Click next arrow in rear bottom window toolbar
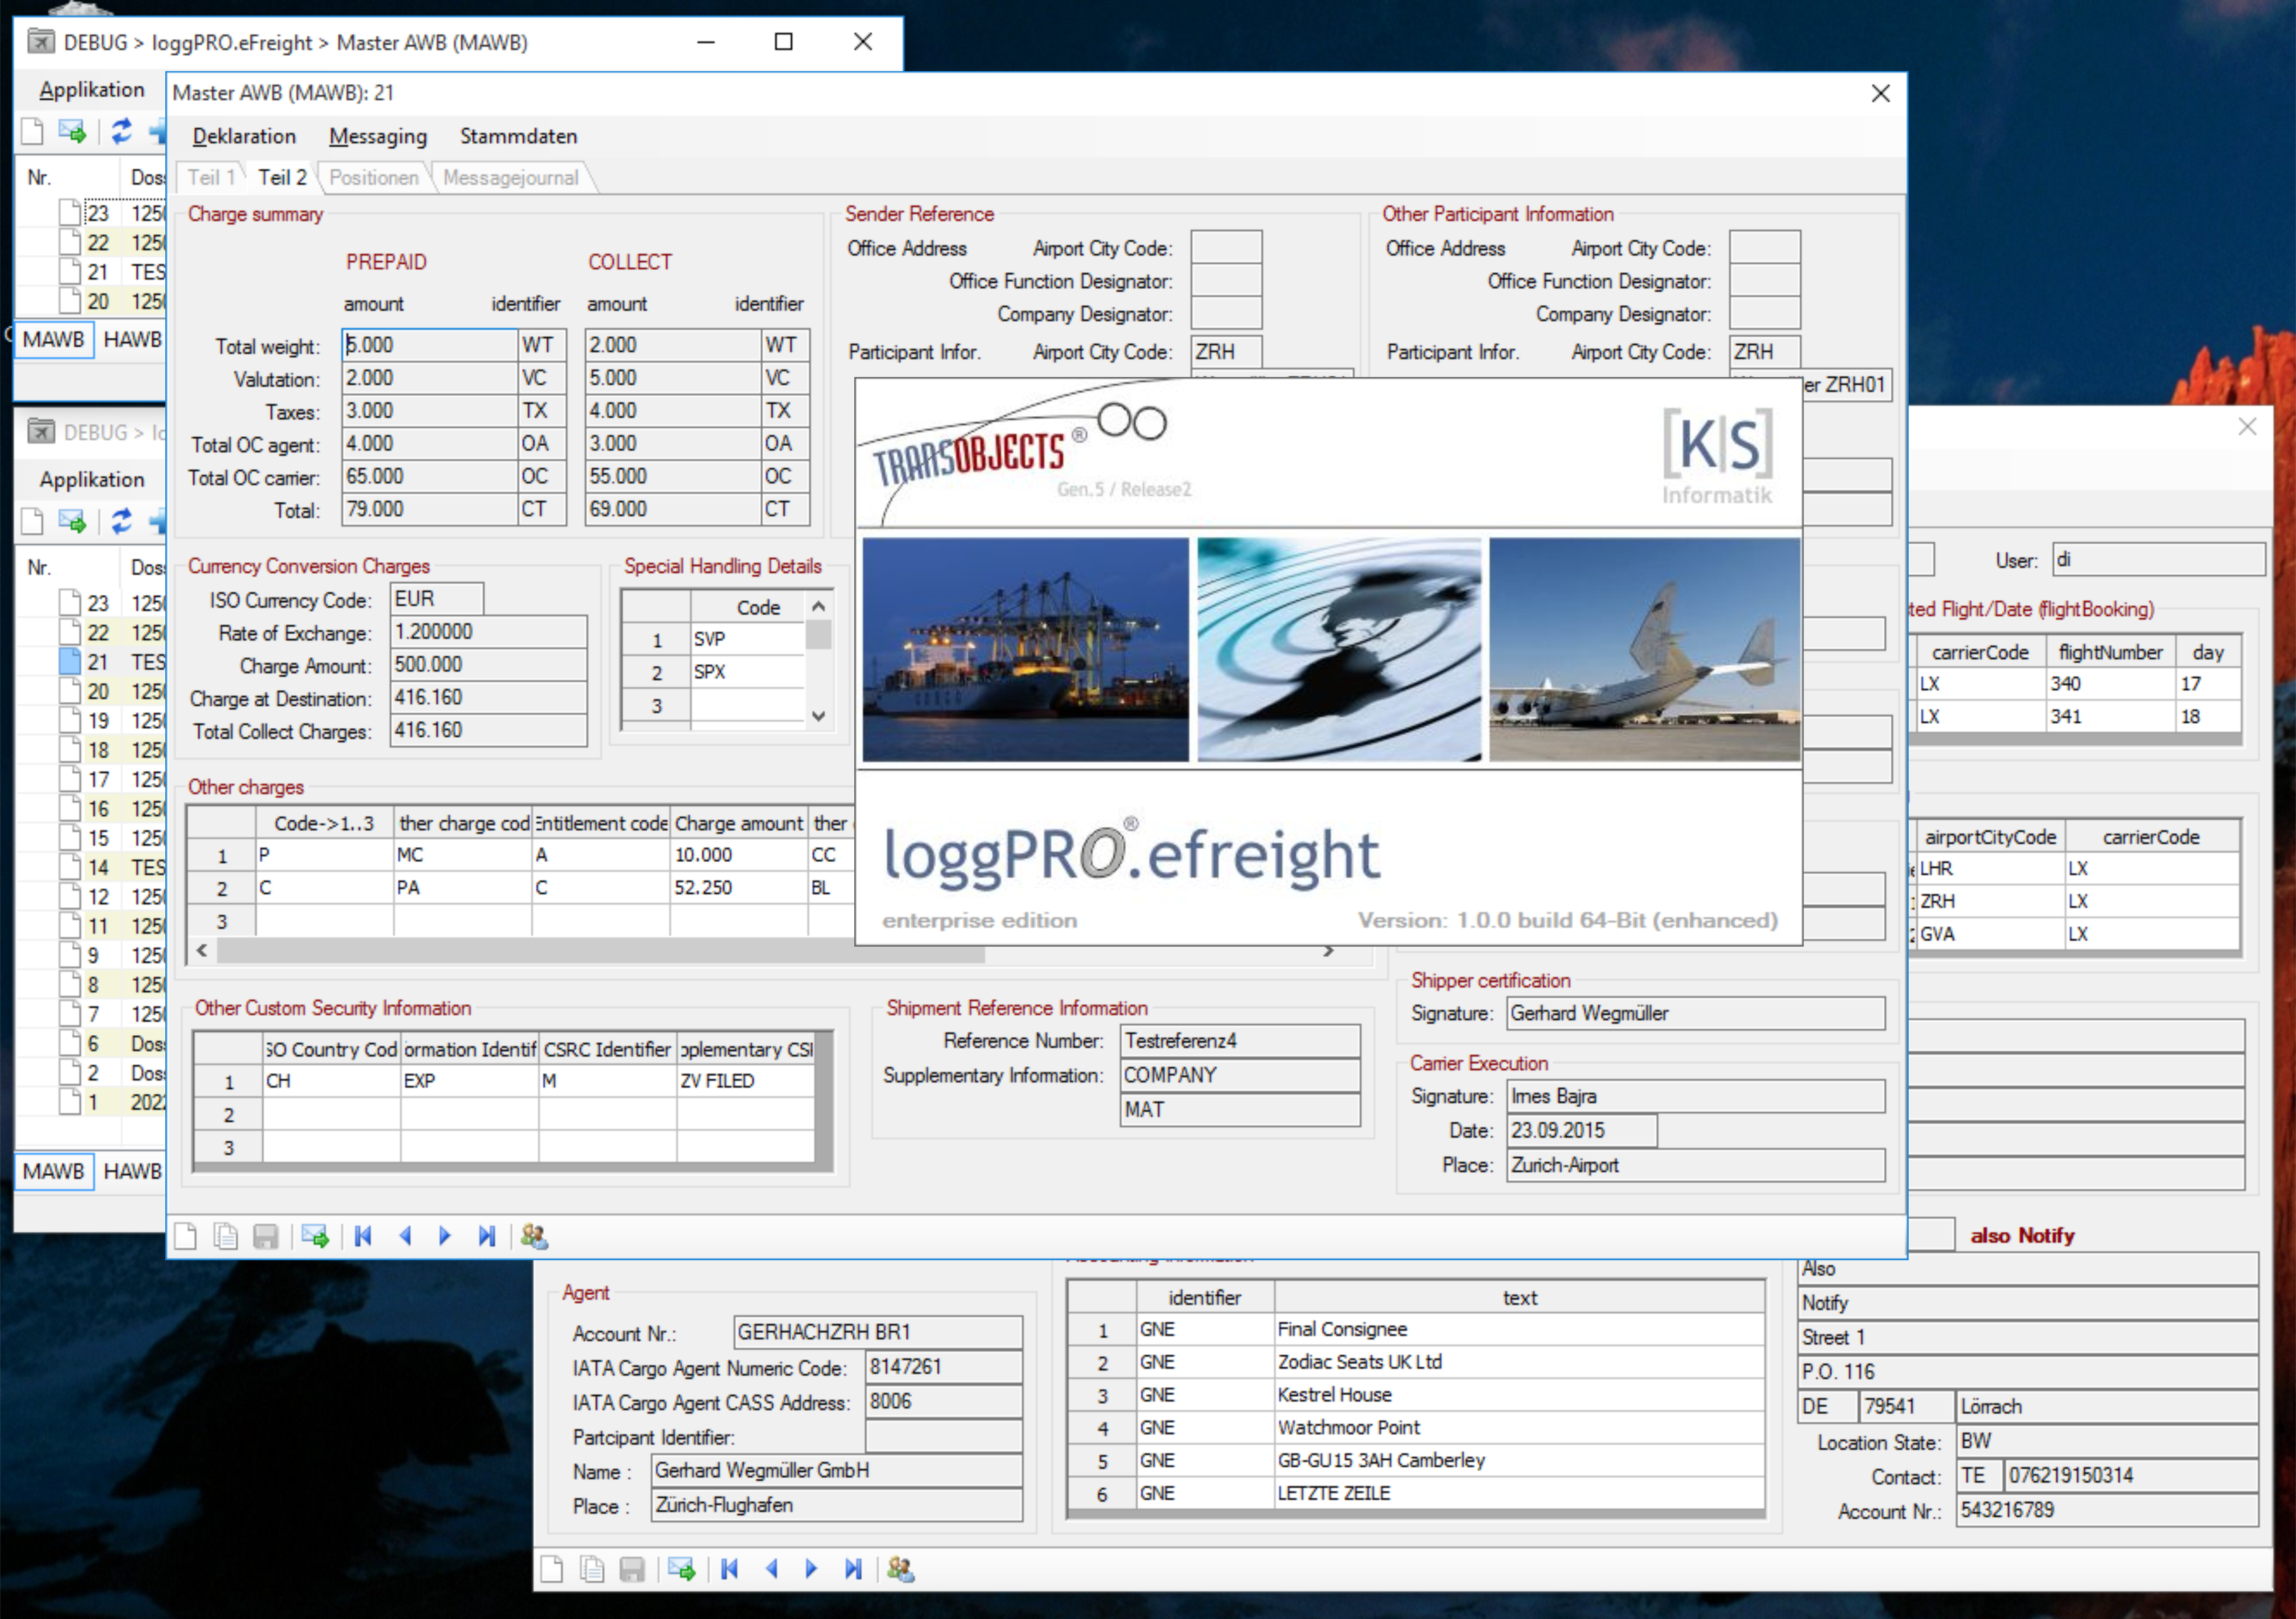The height and width of the screenshot is (1619, 2296). click(x=811, y=1569)
